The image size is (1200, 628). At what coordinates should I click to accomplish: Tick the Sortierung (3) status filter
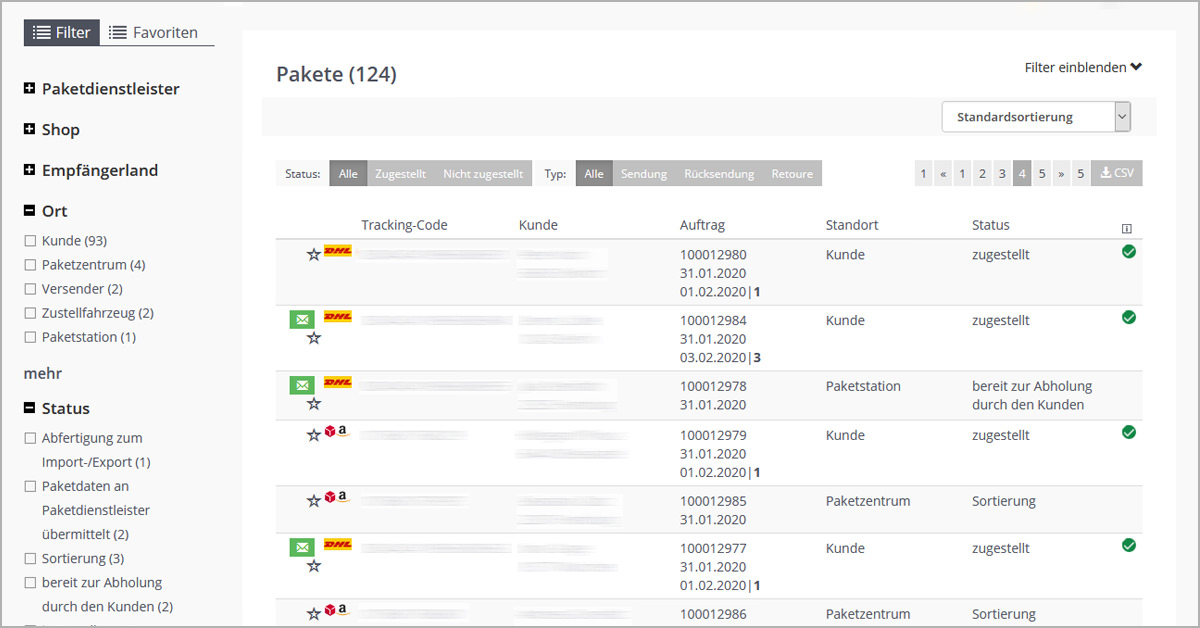(30, 559)
